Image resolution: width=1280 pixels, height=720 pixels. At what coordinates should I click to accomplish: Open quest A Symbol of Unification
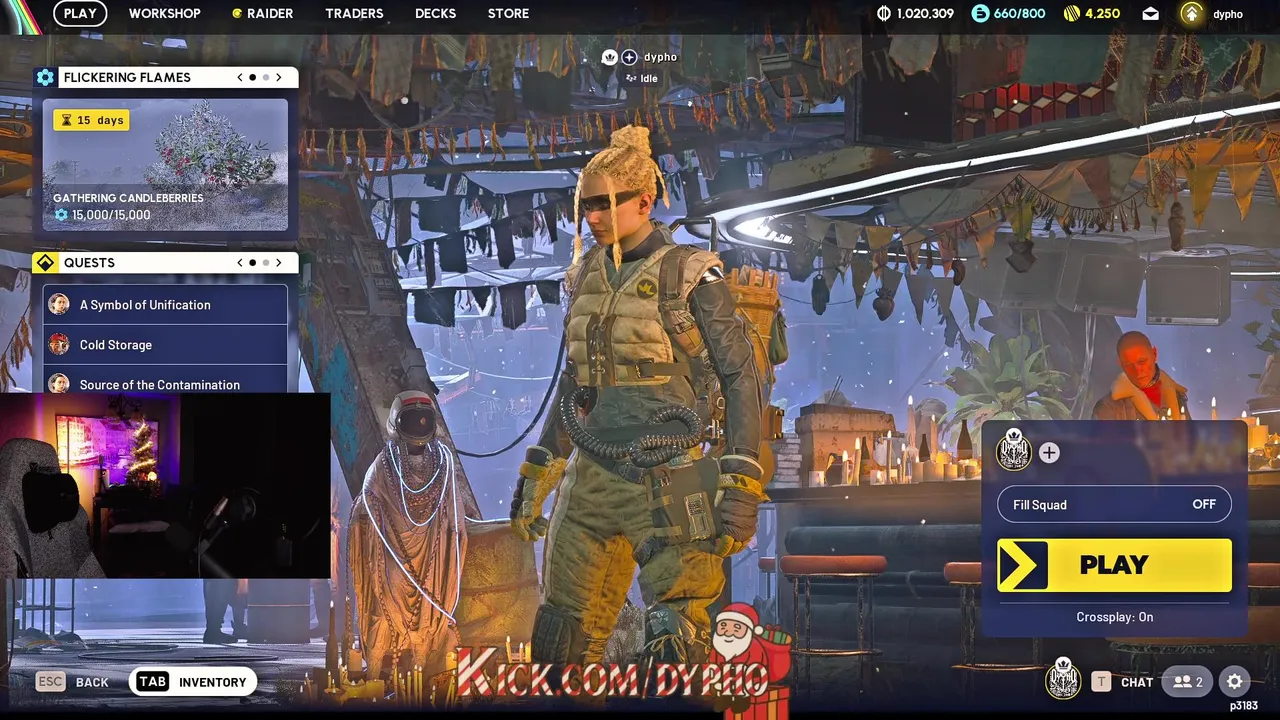tap(165, 304)
